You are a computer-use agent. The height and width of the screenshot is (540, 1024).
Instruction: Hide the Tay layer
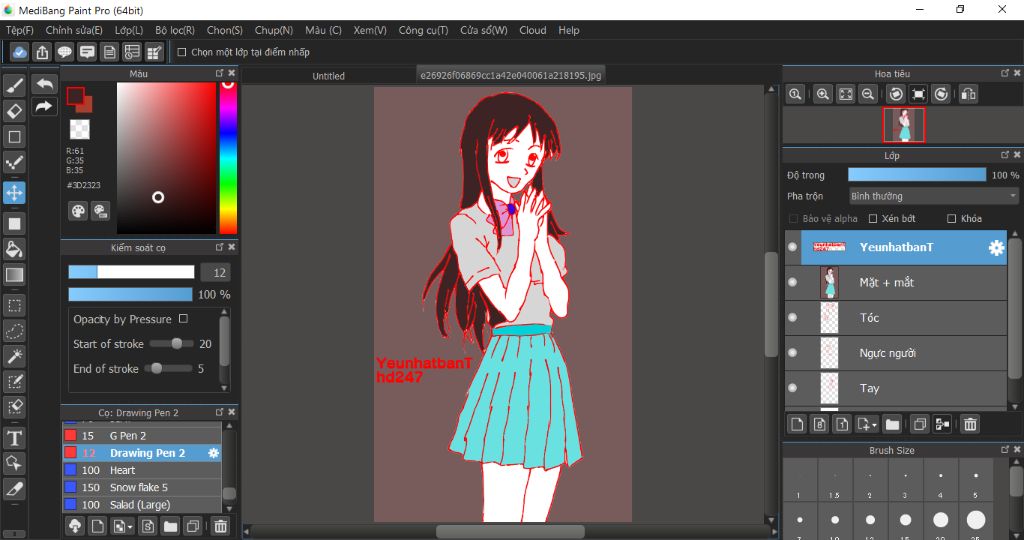tap(793, 388)
